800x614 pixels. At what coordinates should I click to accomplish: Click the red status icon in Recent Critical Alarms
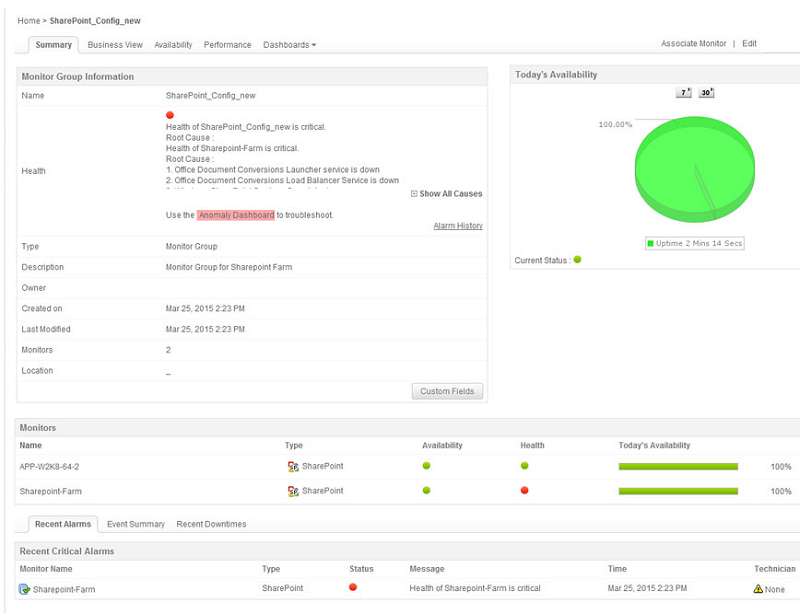tap(353, 588)
